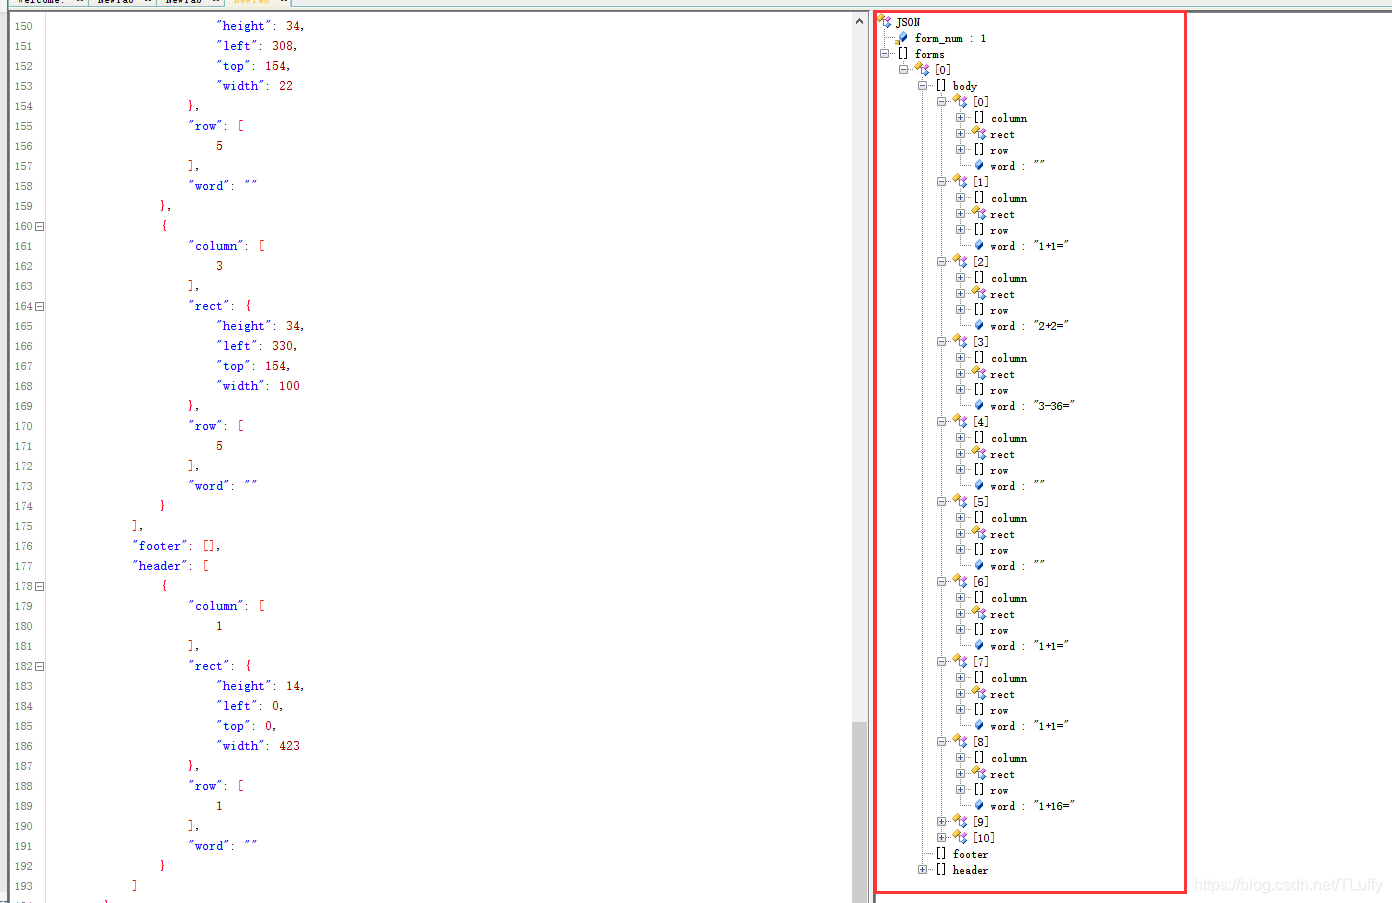The height and width of the screenshot is (903, 1392).
Task: Toggle the code fold marker on line 160
Action: pos(40,226)
